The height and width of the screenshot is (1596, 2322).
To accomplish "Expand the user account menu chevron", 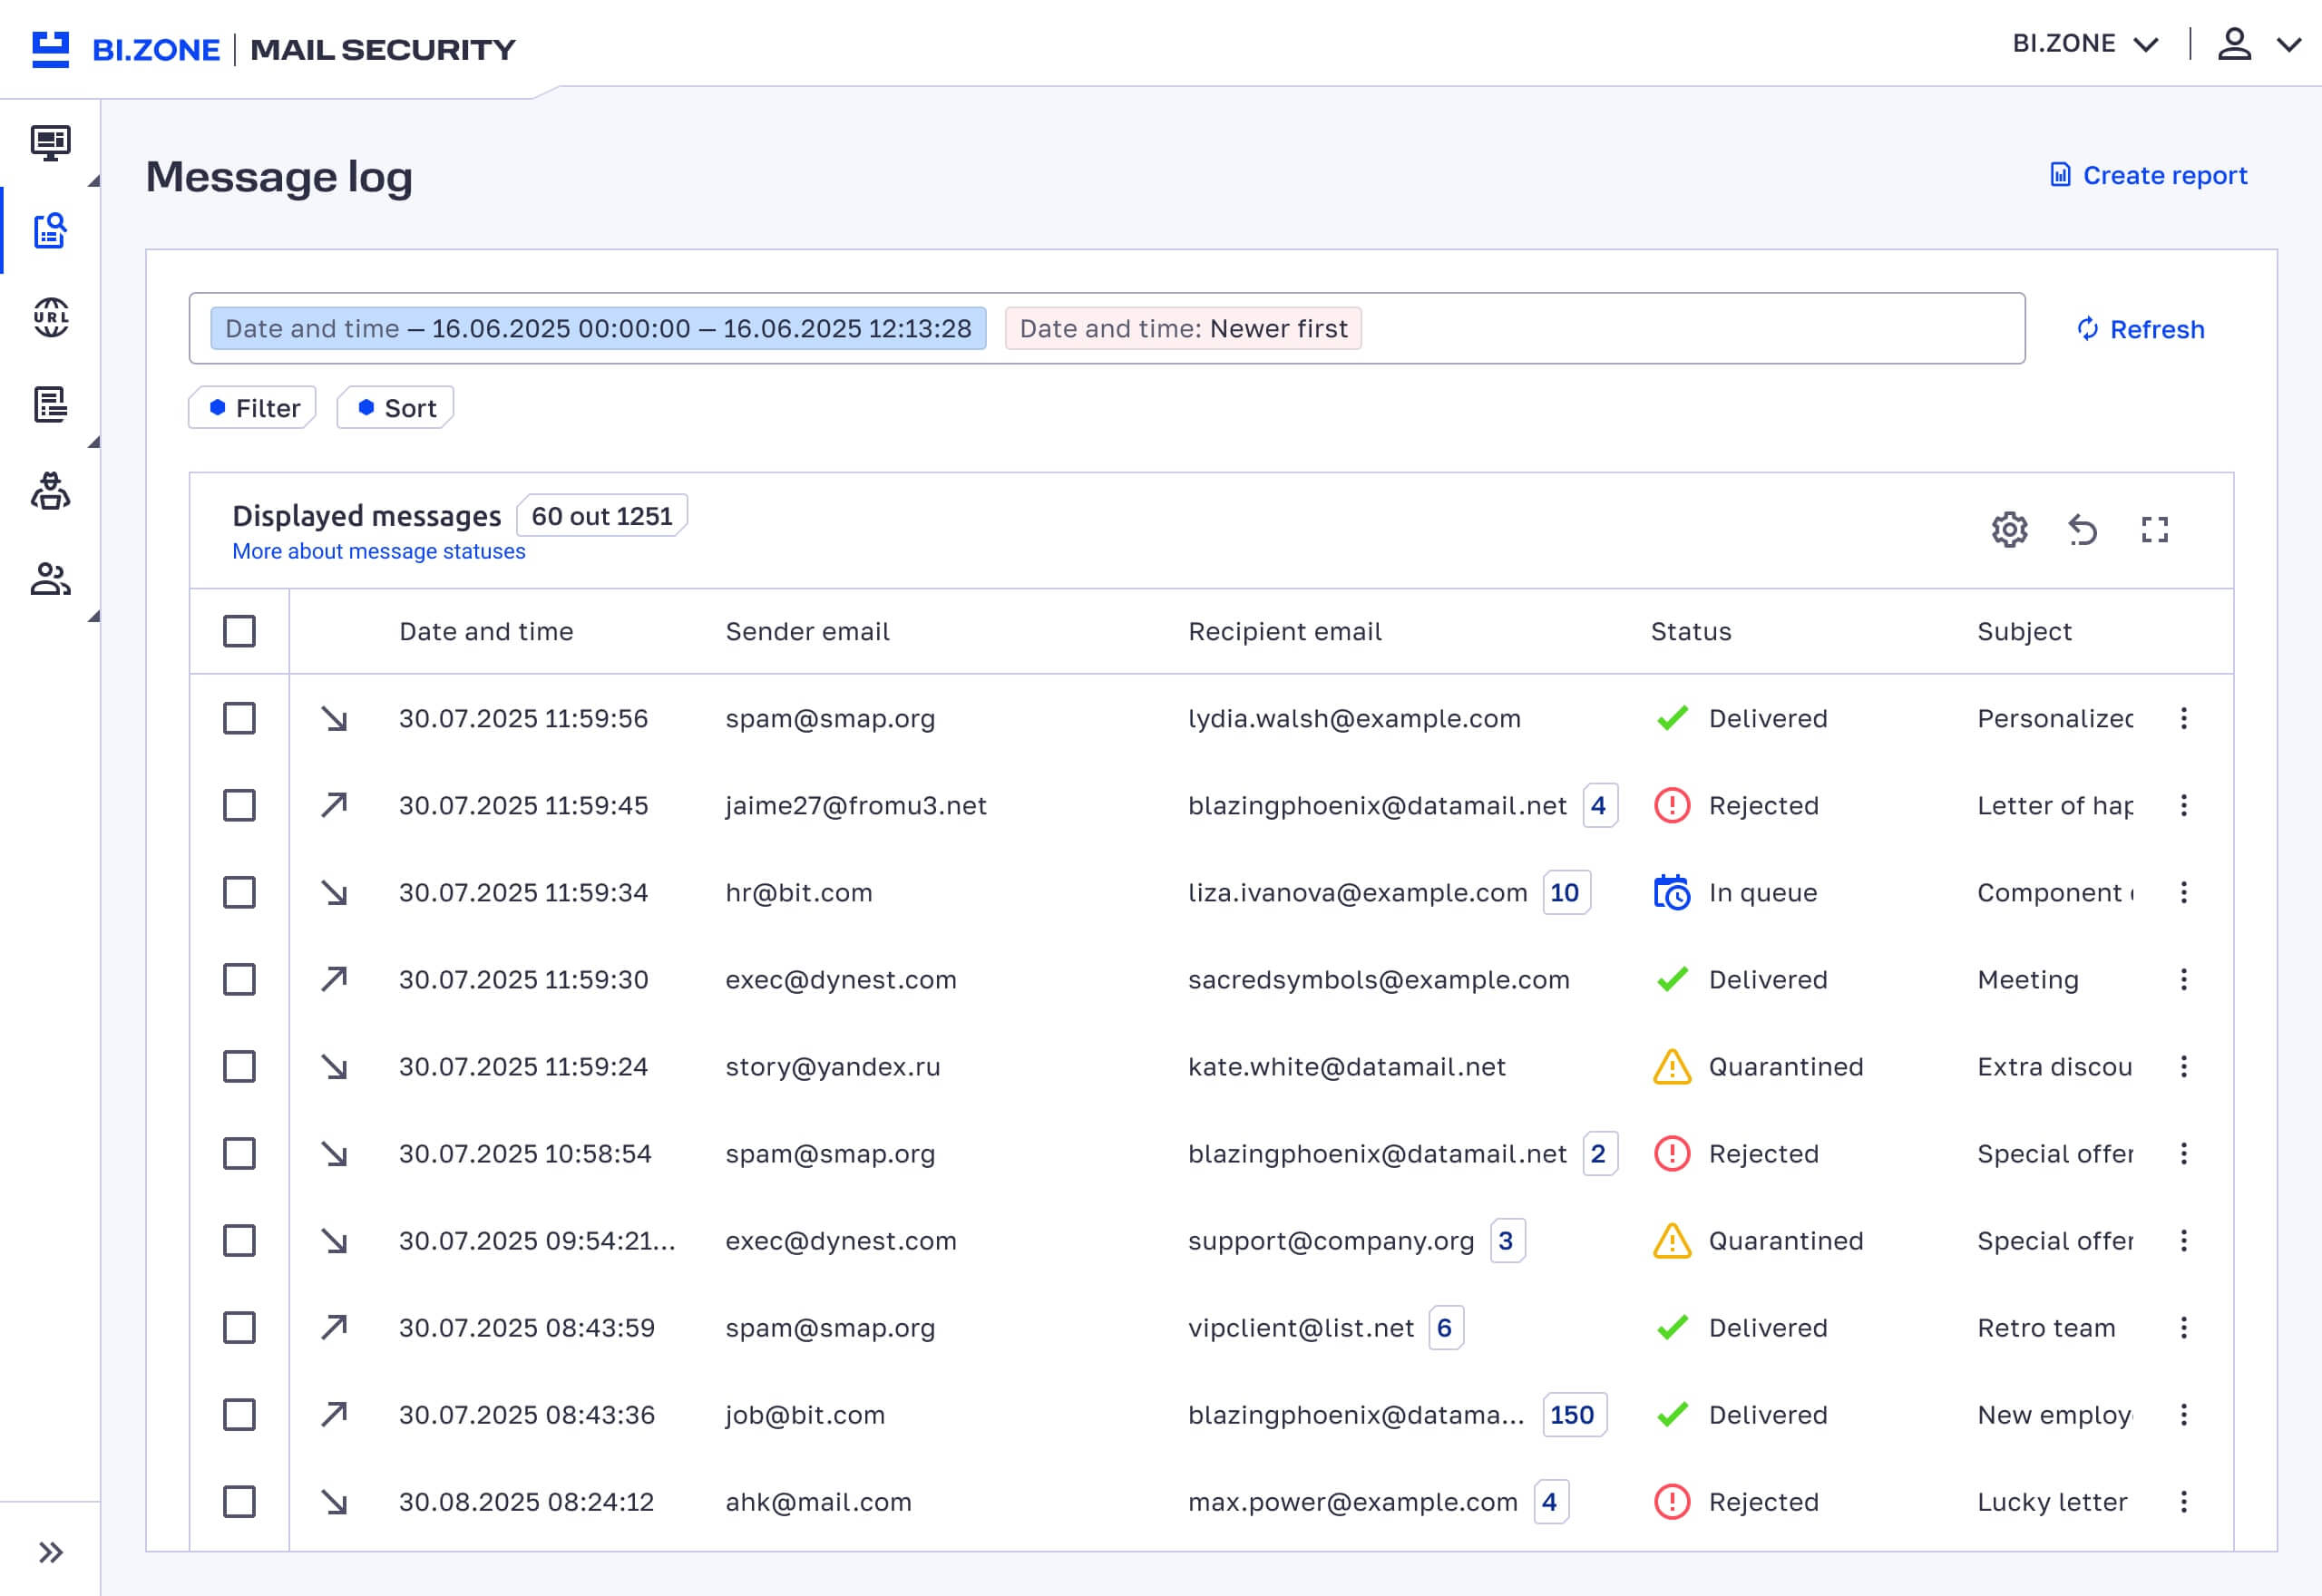I will click(2289, 44).
